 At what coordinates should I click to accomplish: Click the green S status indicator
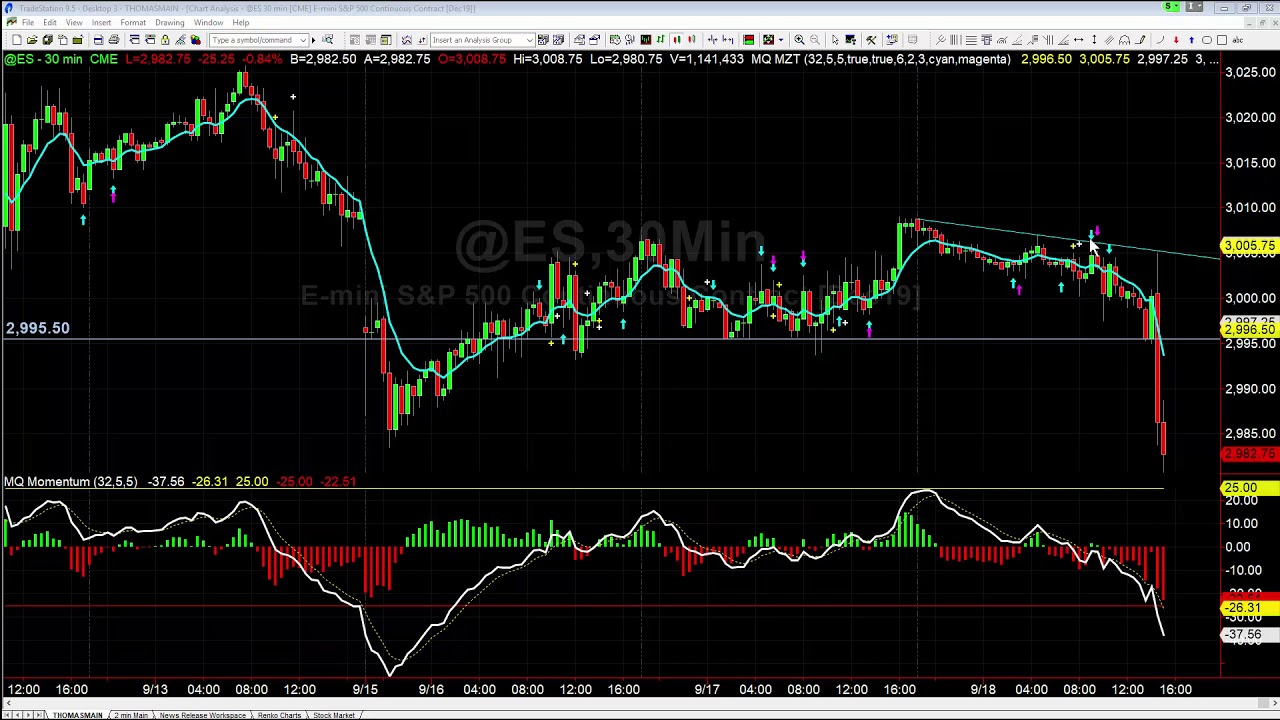coord(1170,8)
